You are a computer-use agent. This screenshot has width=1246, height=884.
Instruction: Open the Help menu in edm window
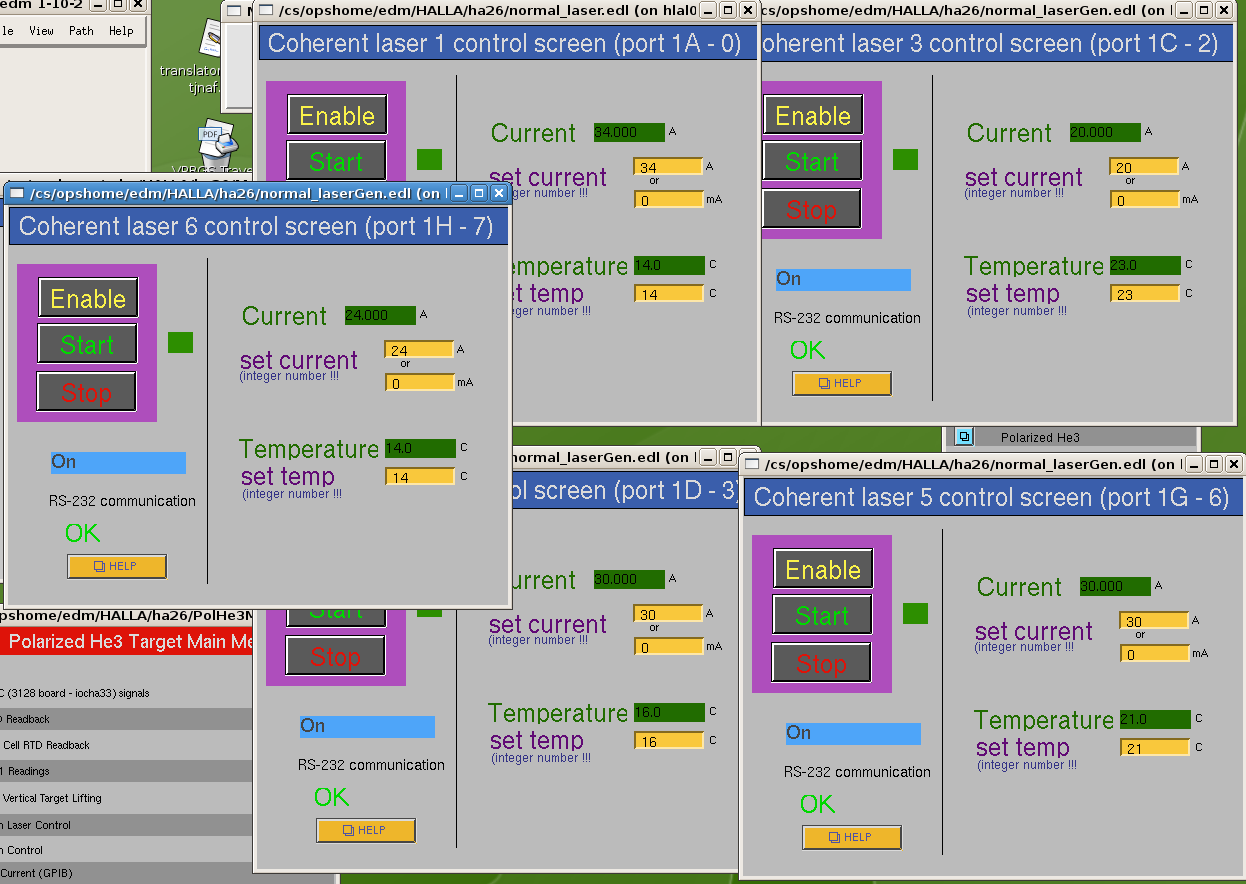[121, 31]
